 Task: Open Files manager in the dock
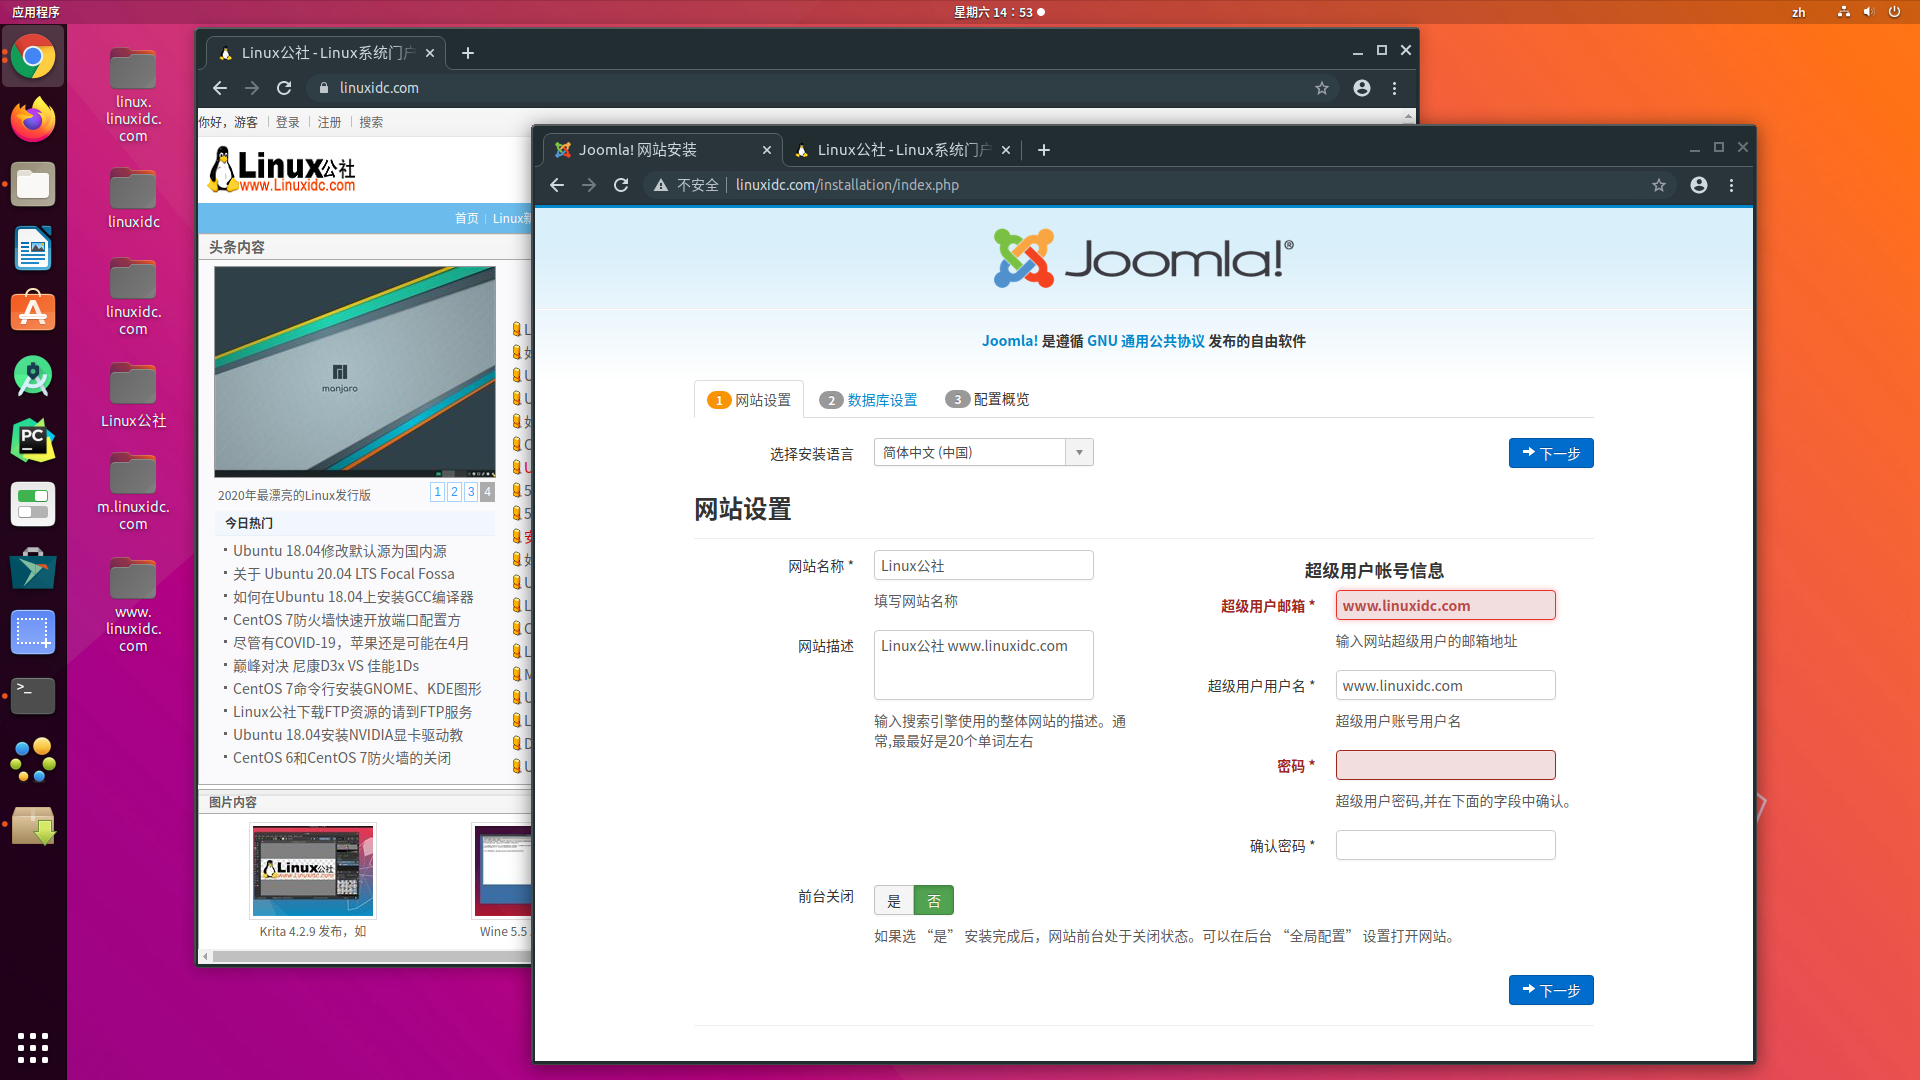point(33,185)
